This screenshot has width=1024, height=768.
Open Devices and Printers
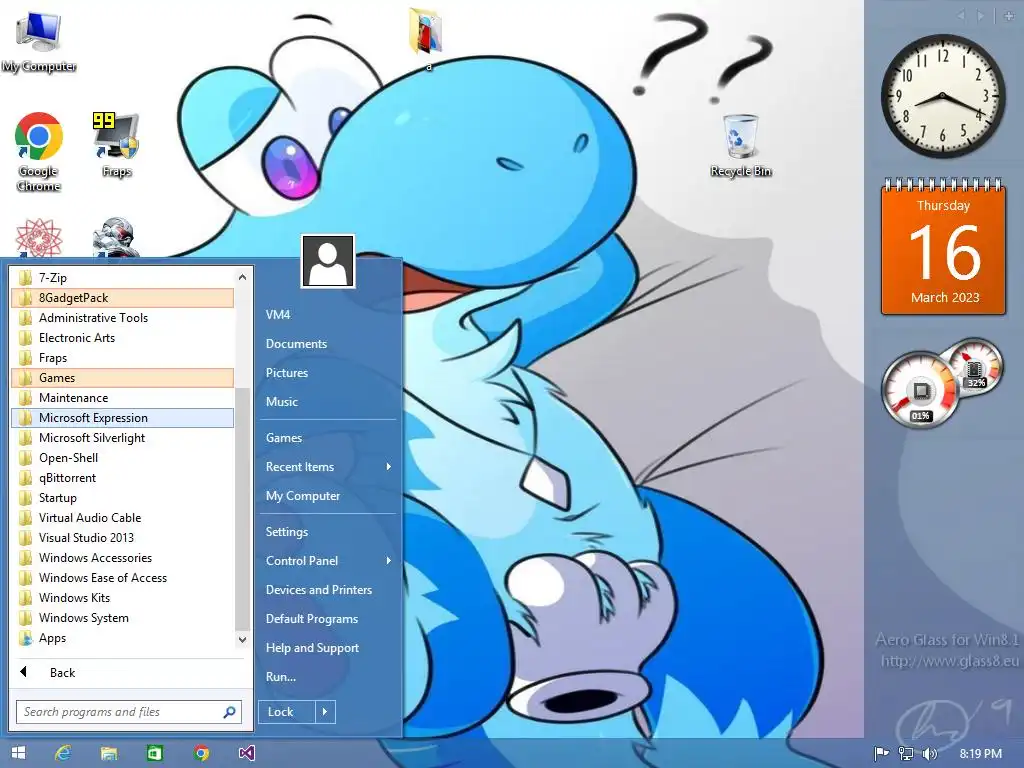pyautogui.click(x=319, y=590)
